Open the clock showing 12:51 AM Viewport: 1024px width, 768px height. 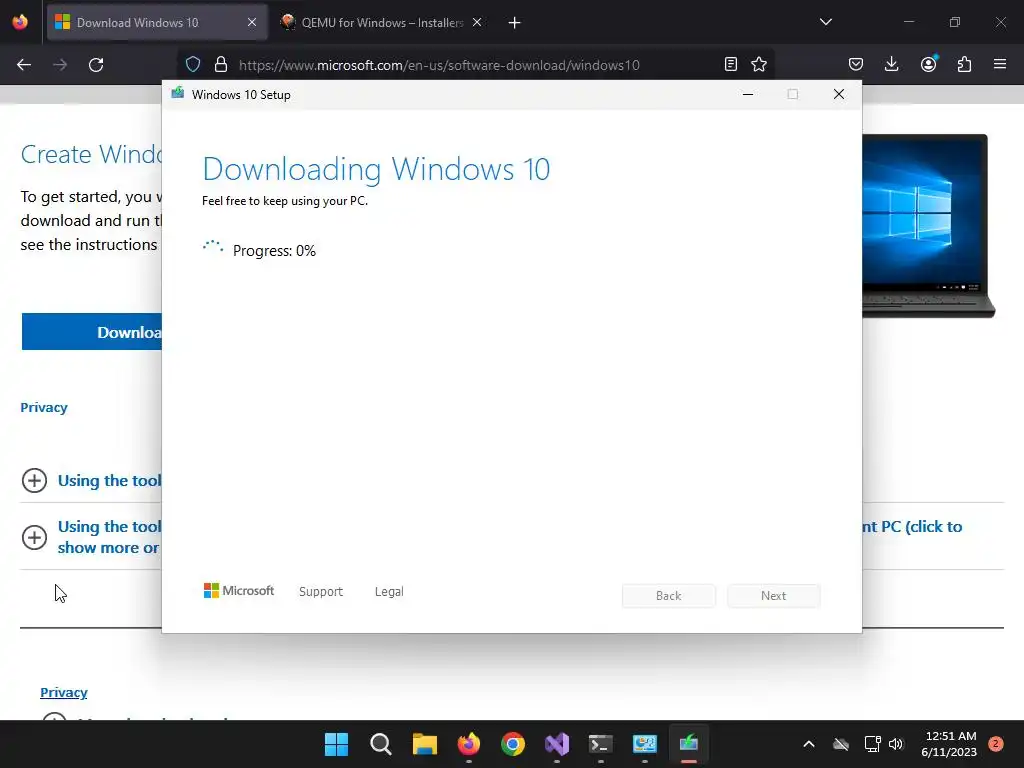(x=949, y=744)
